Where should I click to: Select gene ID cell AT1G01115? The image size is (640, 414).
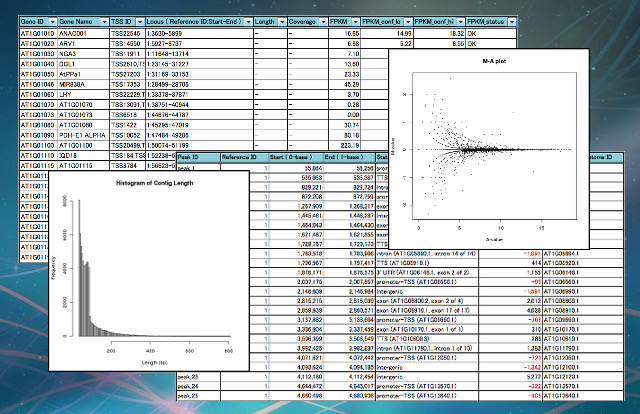click(x=39, y=166)
